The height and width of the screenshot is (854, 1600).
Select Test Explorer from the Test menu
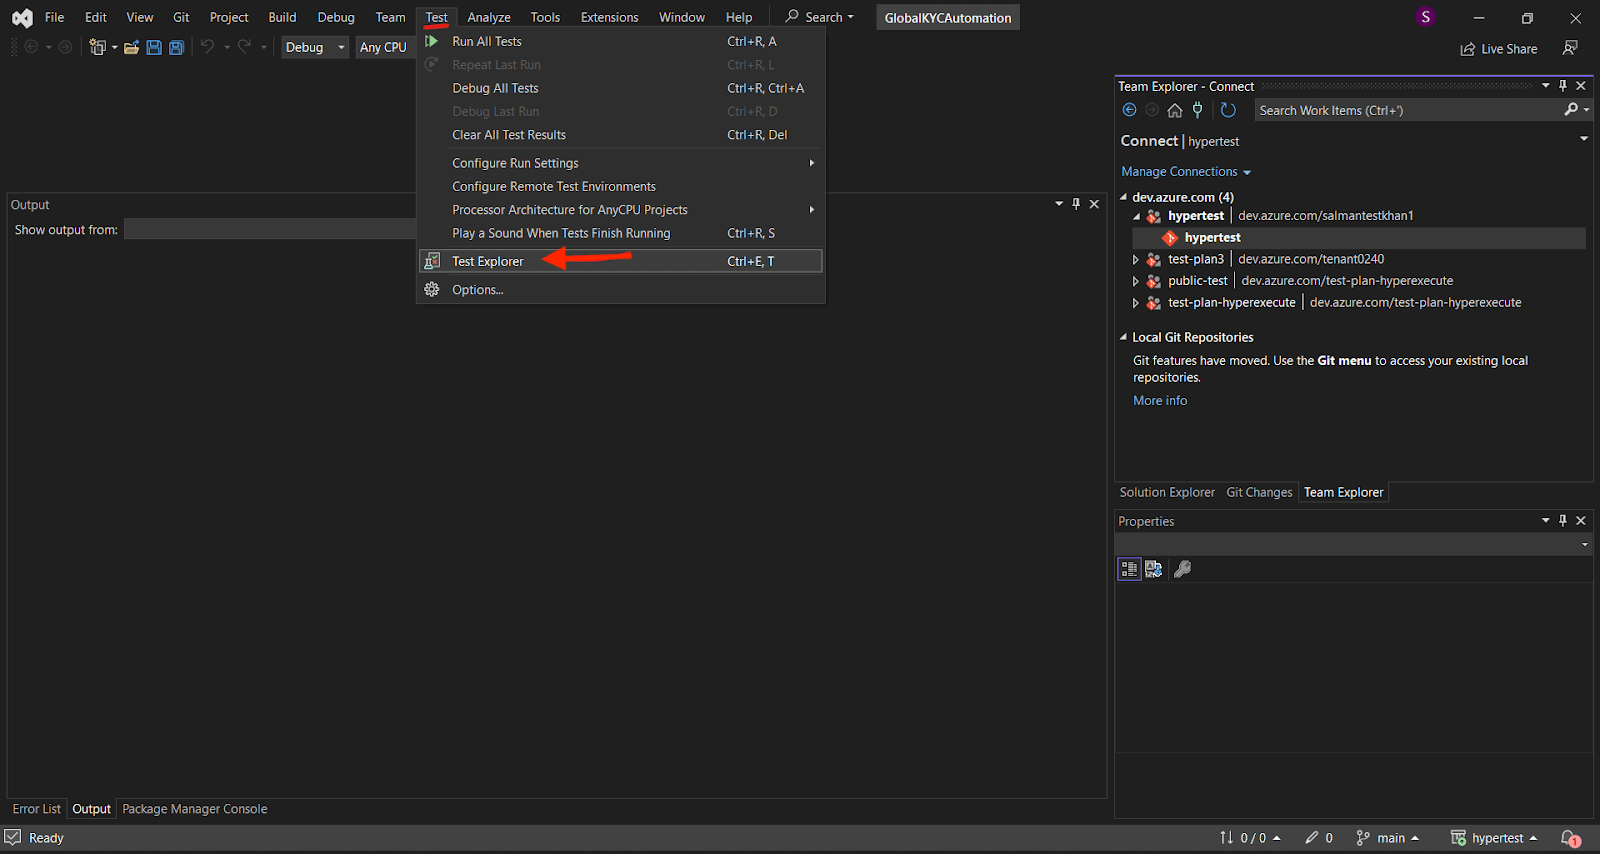tap(488, 261)
